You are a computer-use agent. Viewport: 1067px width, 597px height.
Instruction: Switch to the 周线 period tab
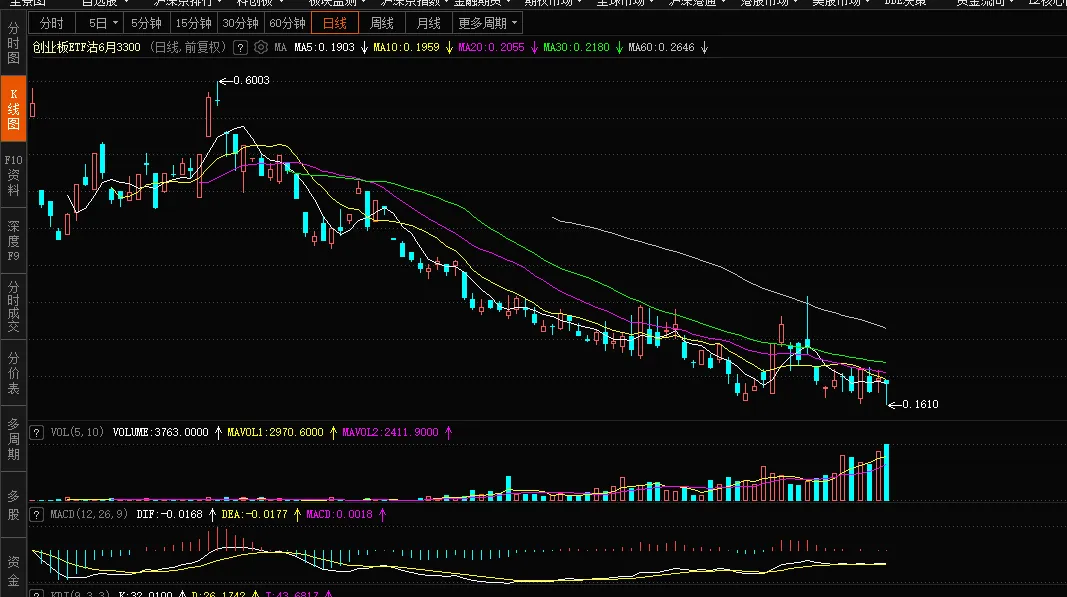click(382, 23)
